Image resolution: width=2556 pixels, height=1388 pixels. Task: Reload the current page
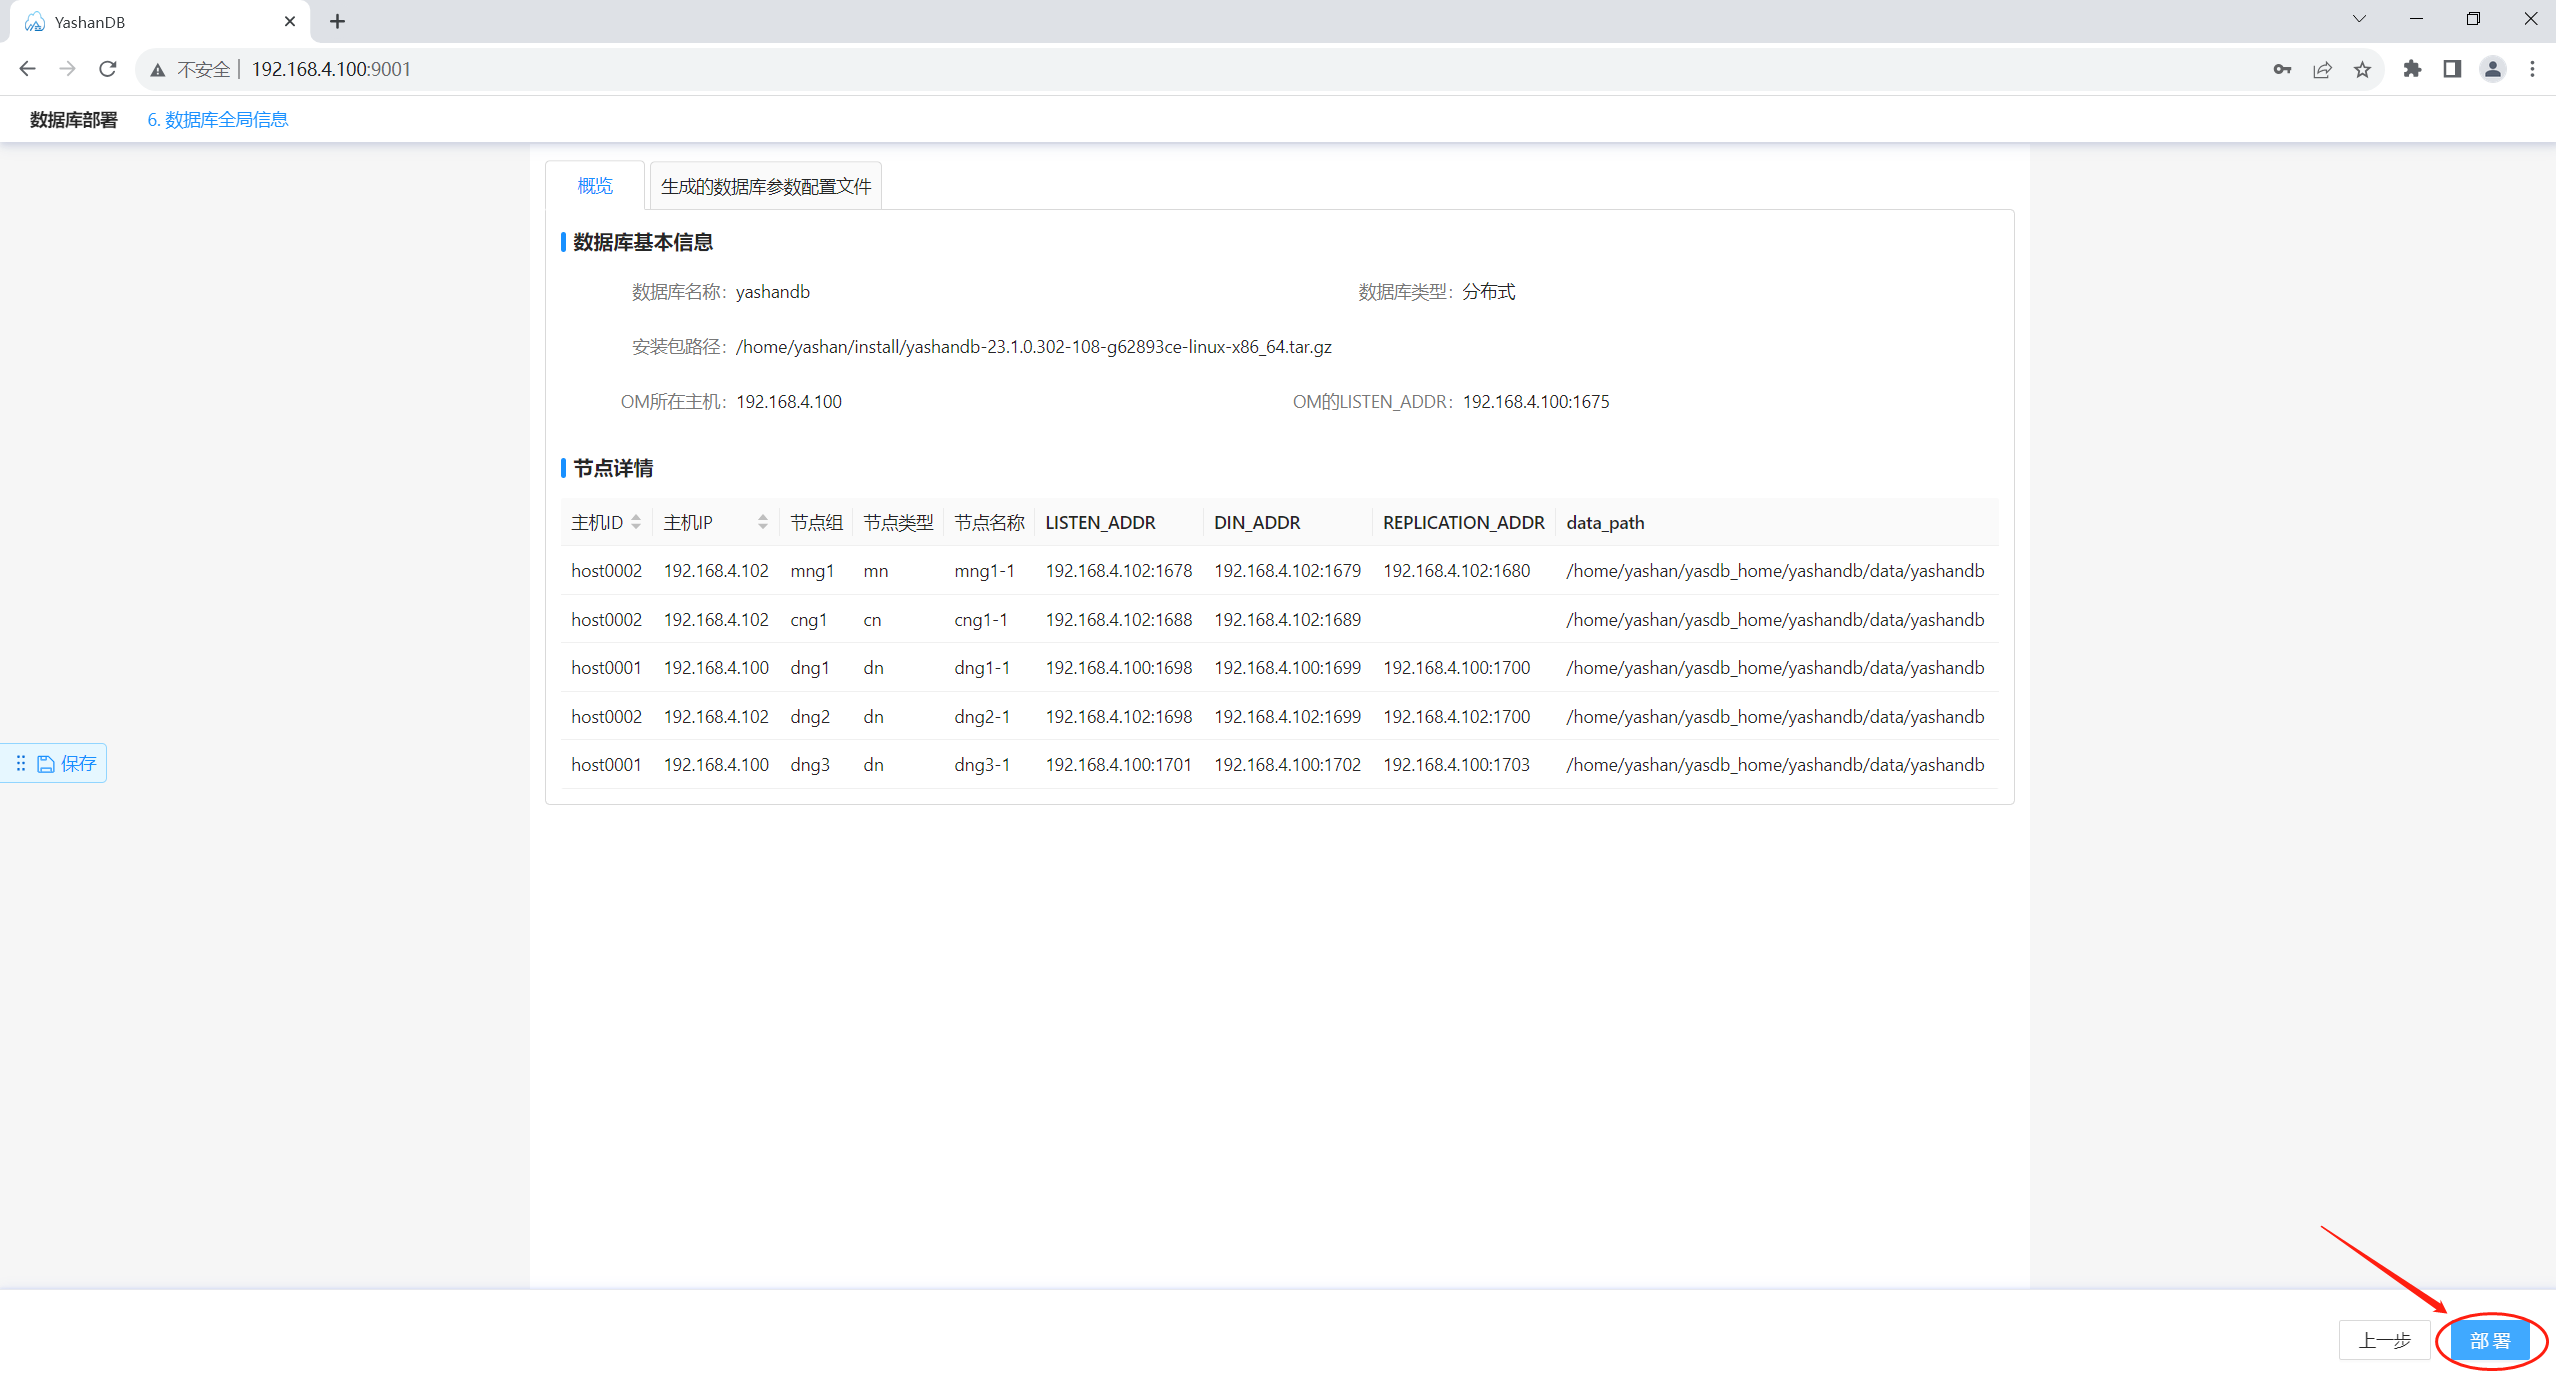(x=108, y=69)
